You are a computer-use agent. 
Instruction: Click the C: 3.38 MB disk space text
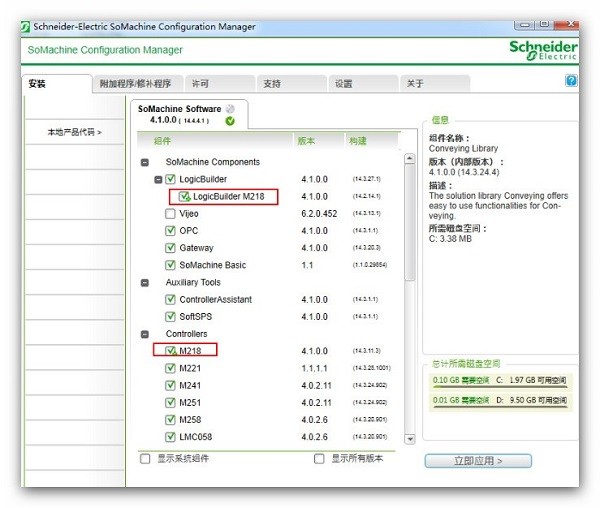[x=450, y=239]
